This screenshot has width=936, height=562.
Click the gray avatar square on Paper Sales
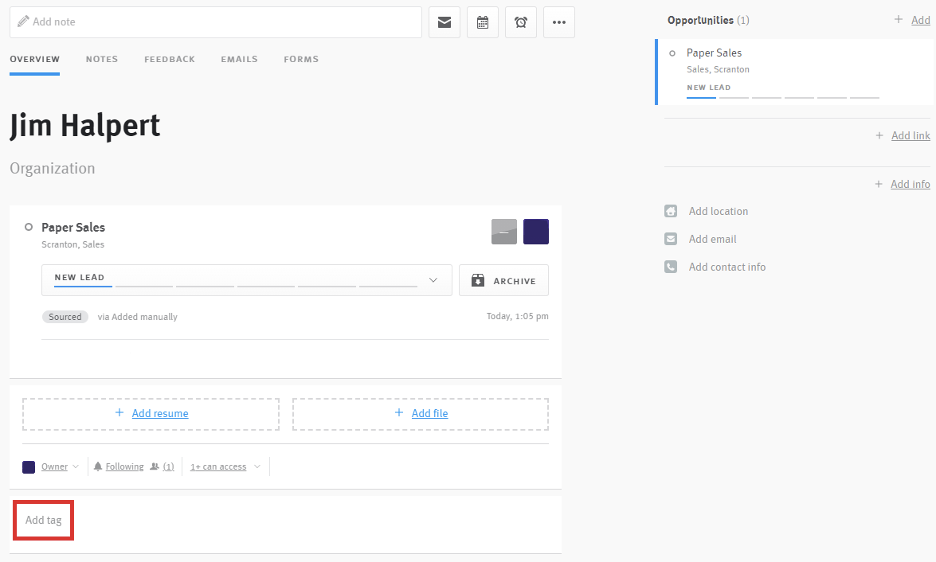pos(504,232)
